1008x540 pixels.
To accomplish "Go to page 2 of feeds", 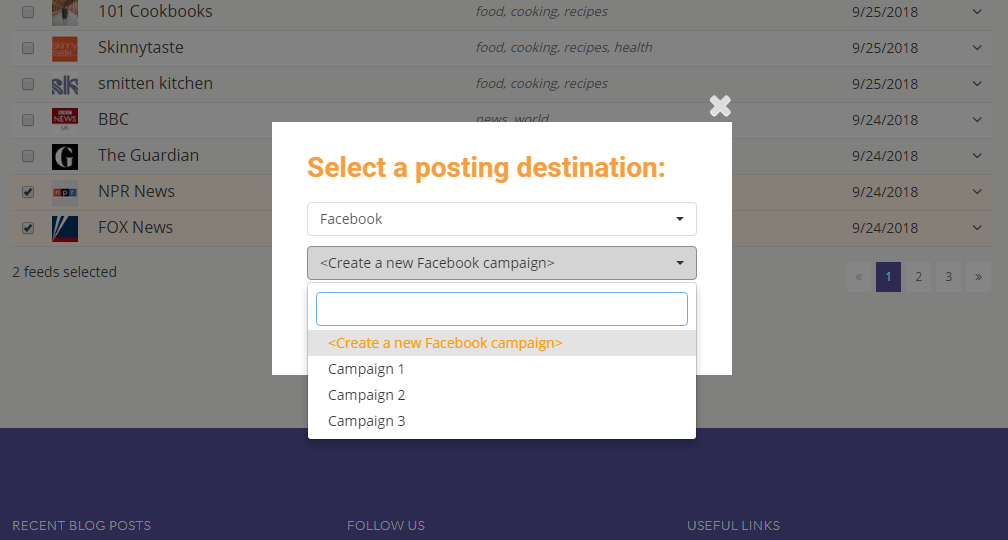I will click(918, 277).
